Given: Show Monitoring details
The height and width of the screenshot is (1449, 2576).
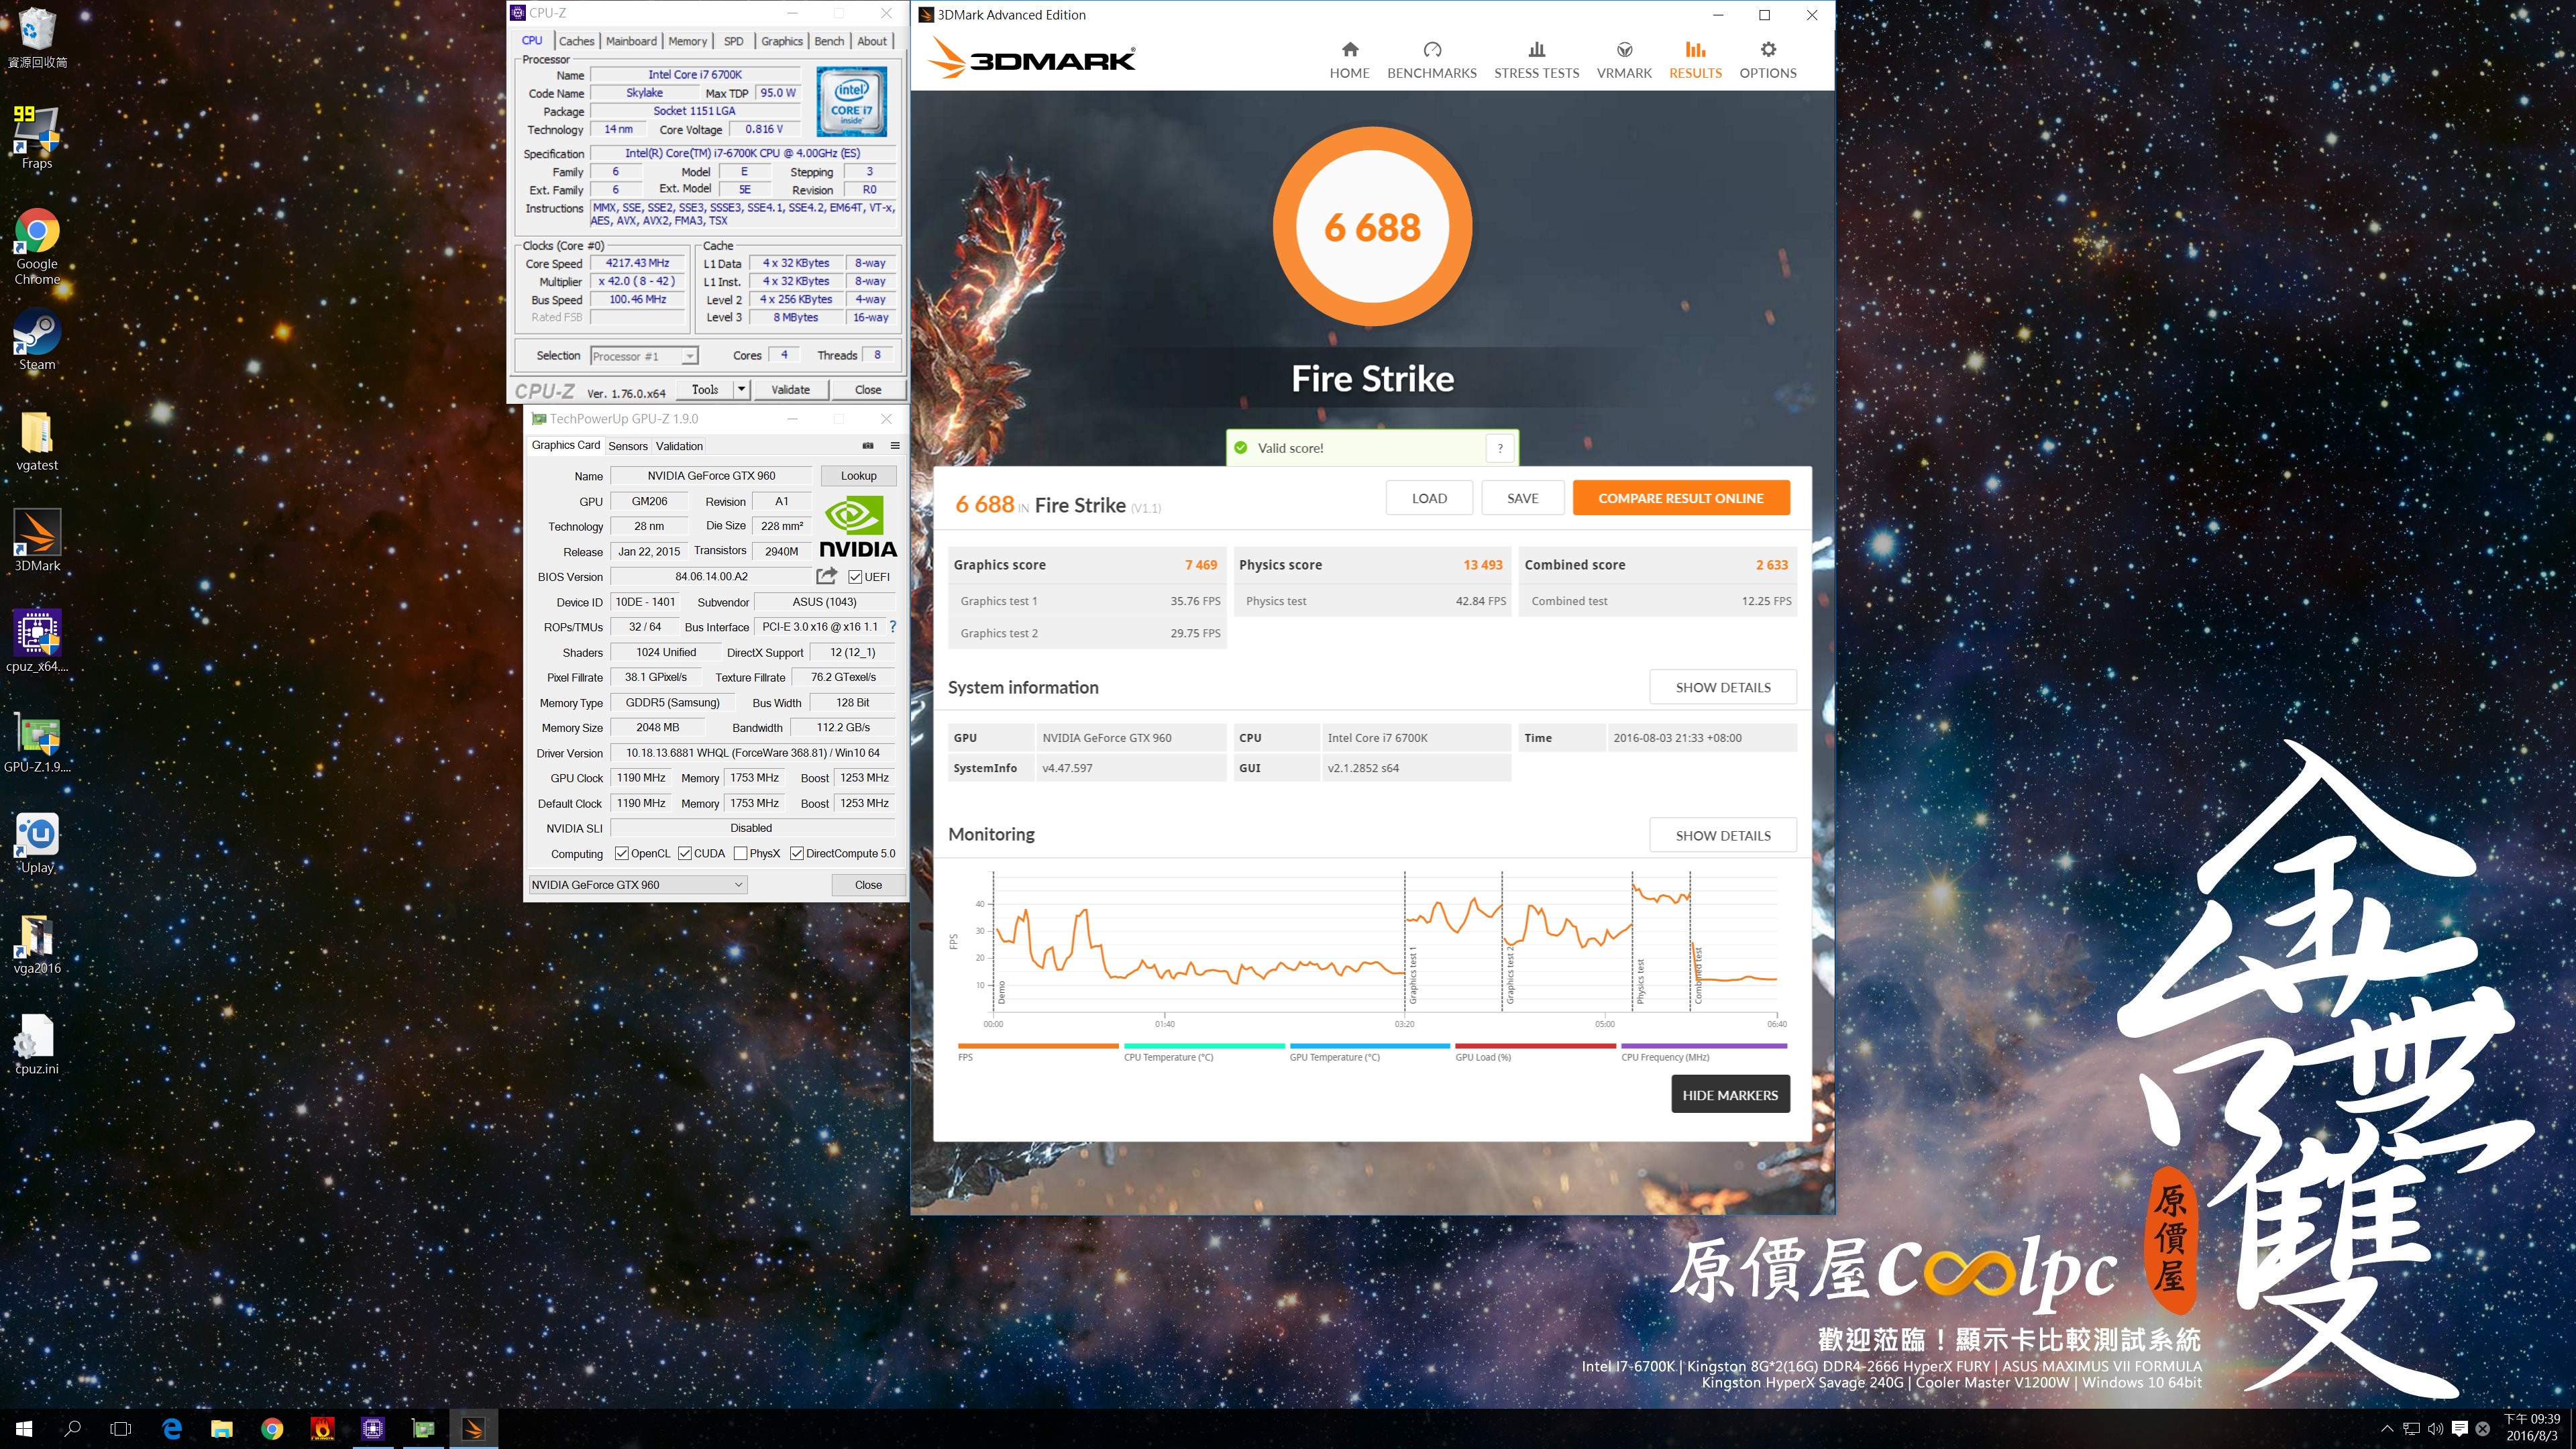Looking at the screenshot, I should coord(1722,835).
